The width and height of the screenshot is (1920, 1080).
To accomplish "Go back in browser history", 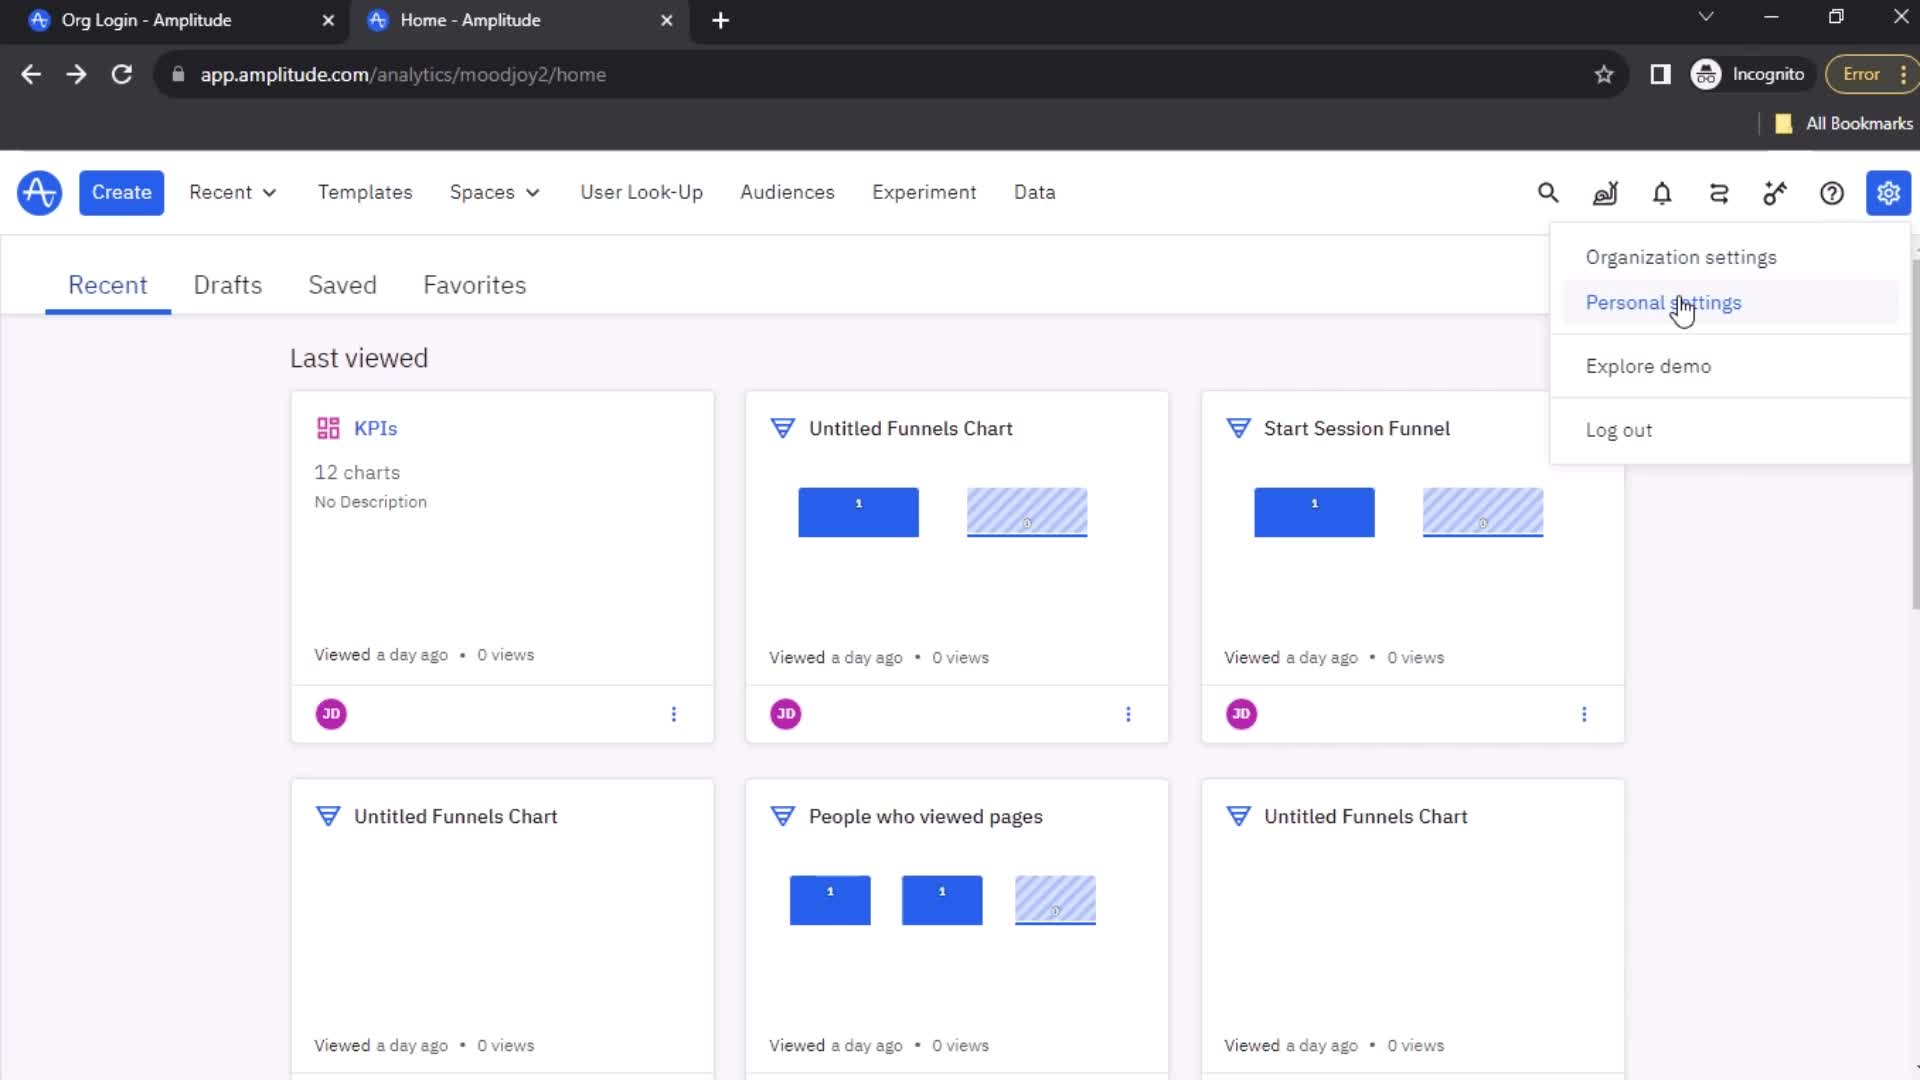I will click(x=31, y=75).
